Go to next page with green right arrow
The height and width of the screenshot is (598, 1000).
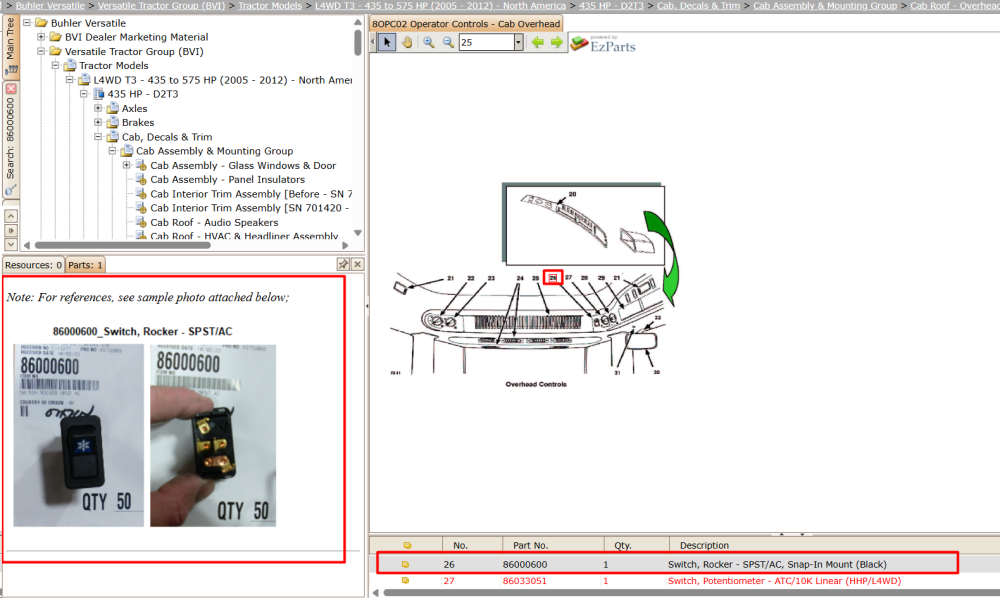click(x=557, y=42)
